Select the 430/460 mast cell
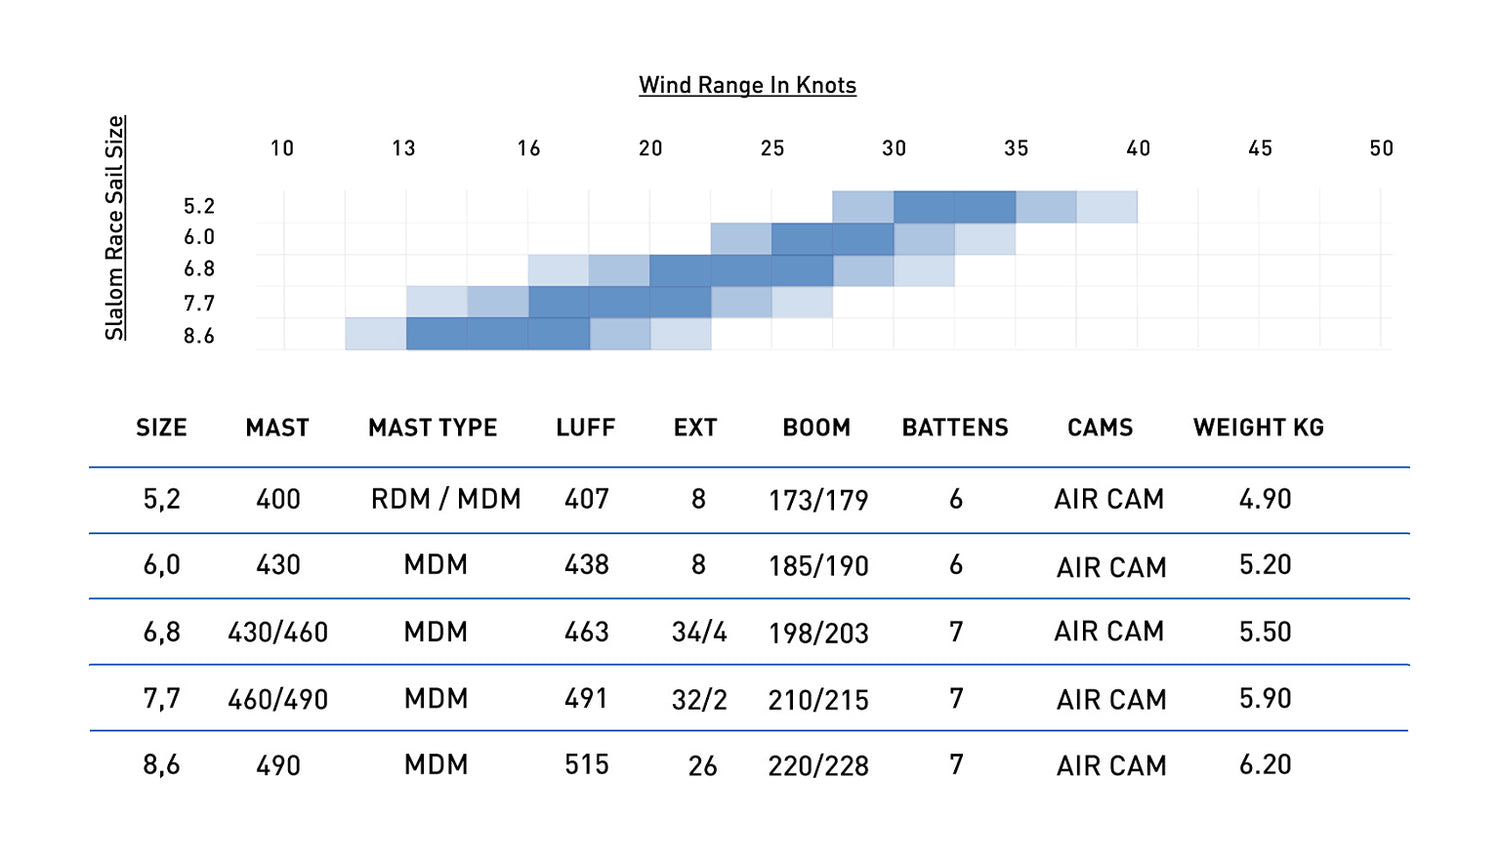 (278, 632)
